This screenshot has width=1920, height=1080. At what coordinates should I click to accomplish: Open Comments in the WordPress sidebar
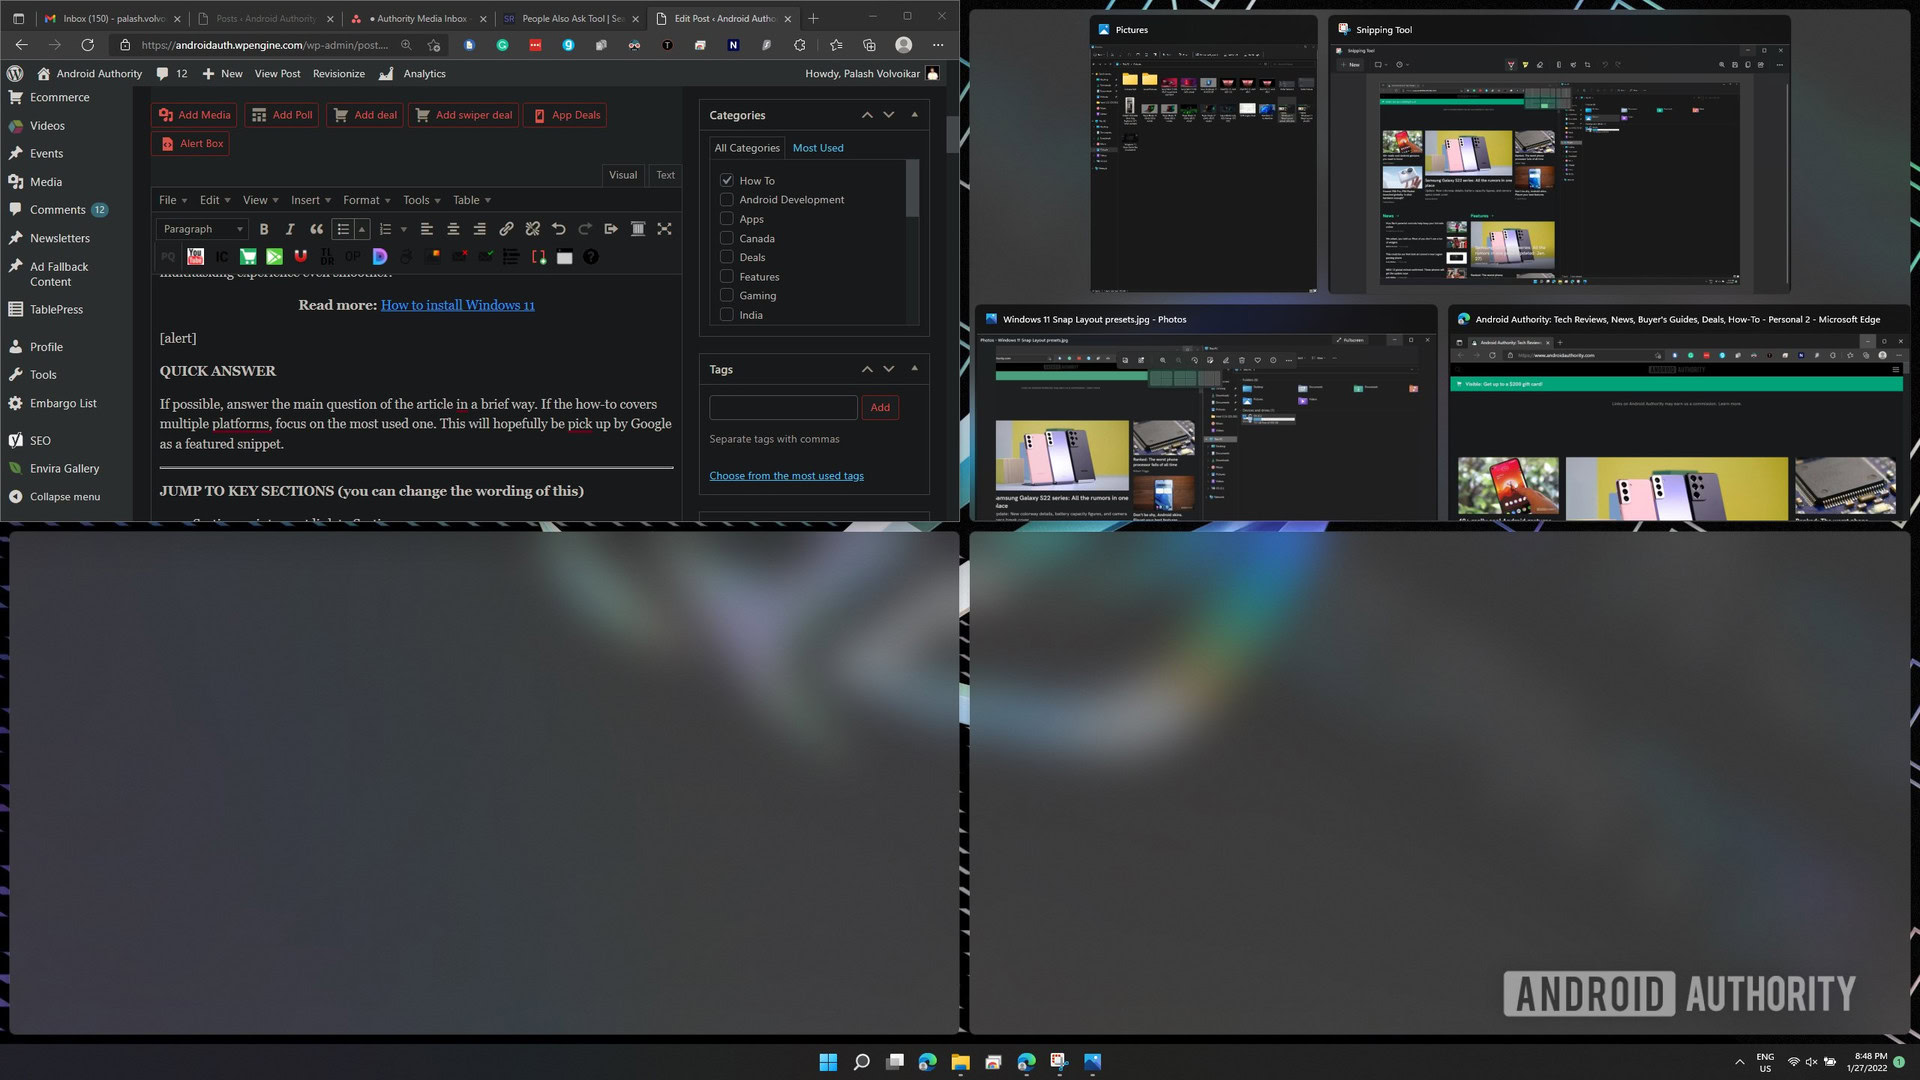pos(58,210)
